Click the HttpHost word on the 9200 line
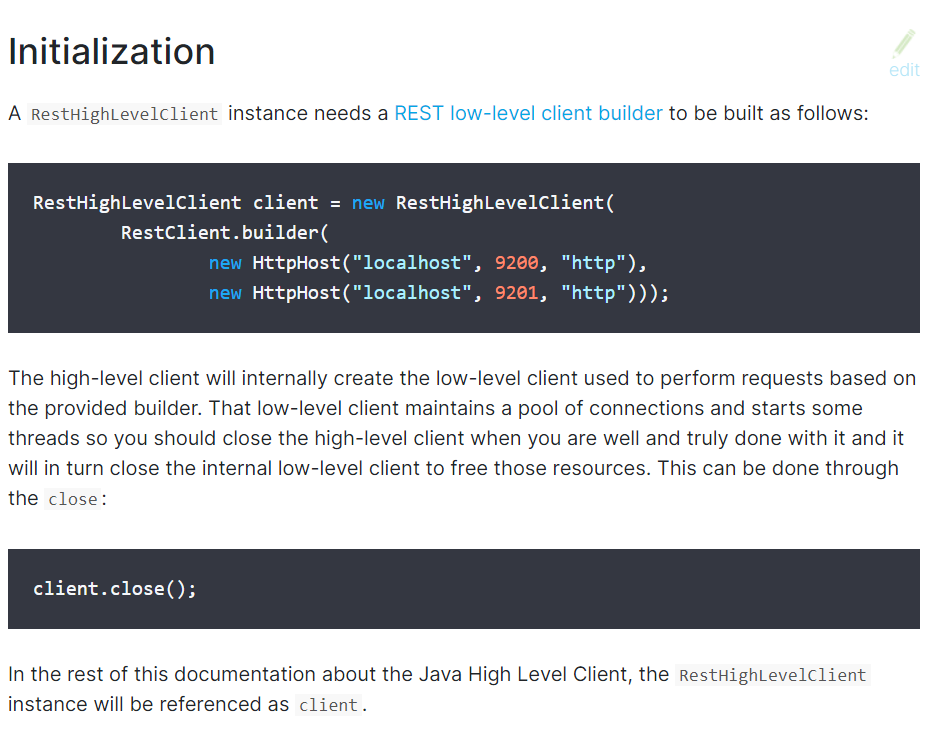The width and height of the screenshot is (934, 729). (296, 263)
